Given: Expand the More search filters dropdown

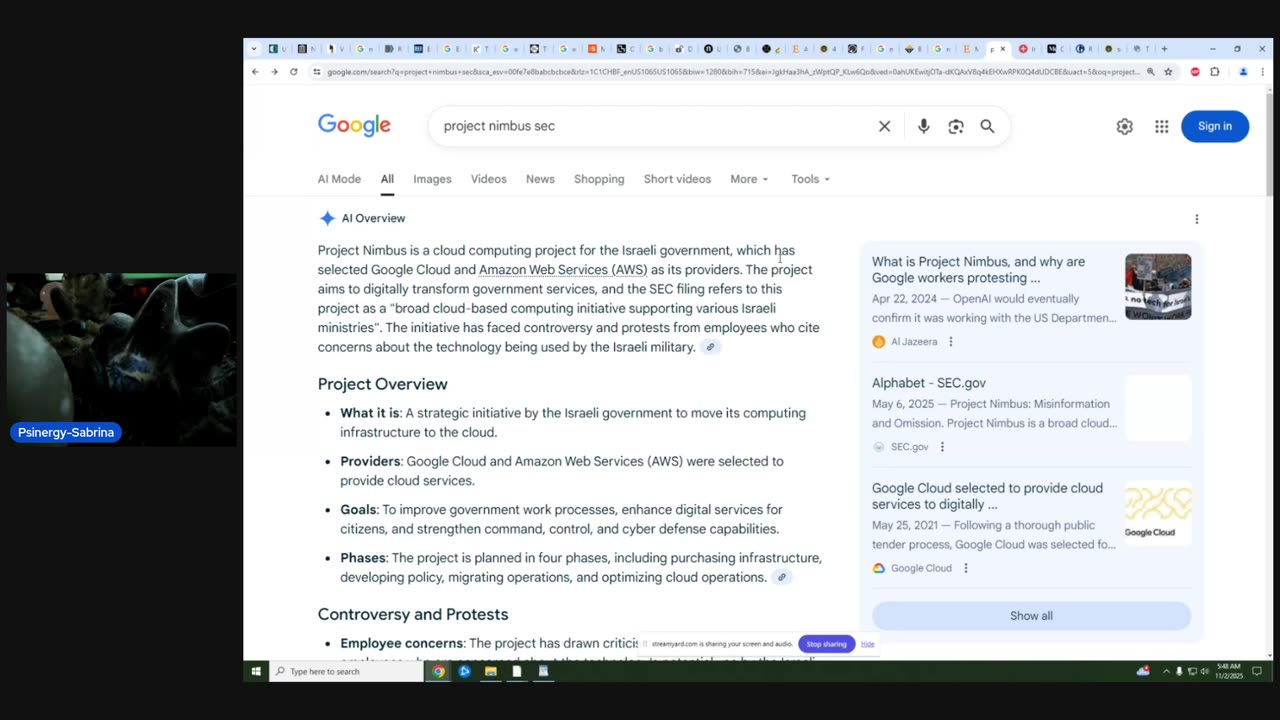Looking at the screenshot, I should click(749, 179).
